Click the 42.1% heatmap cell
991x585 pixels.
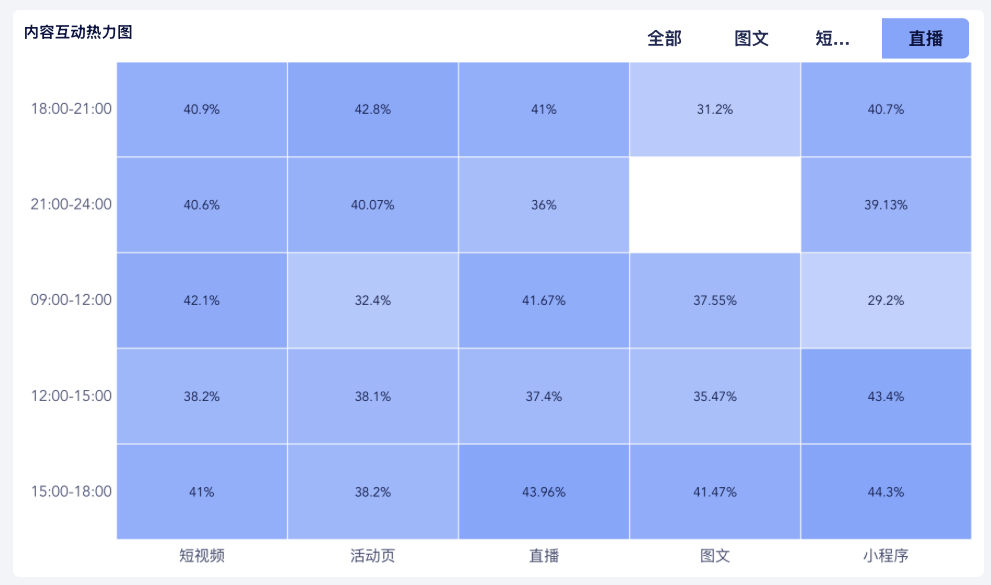coord(202,301)
